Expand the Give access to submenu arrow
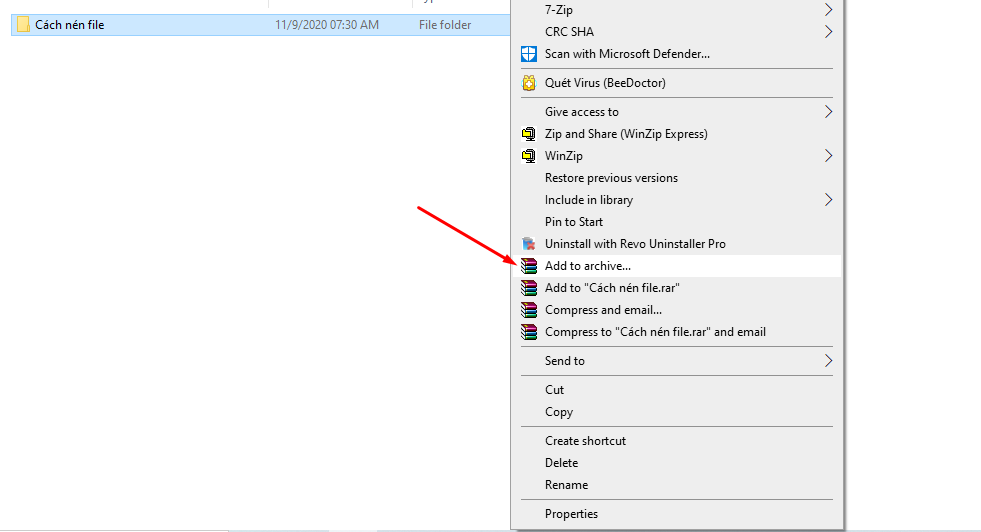Viewport: 981px width, 532px height. coord(828,111)
